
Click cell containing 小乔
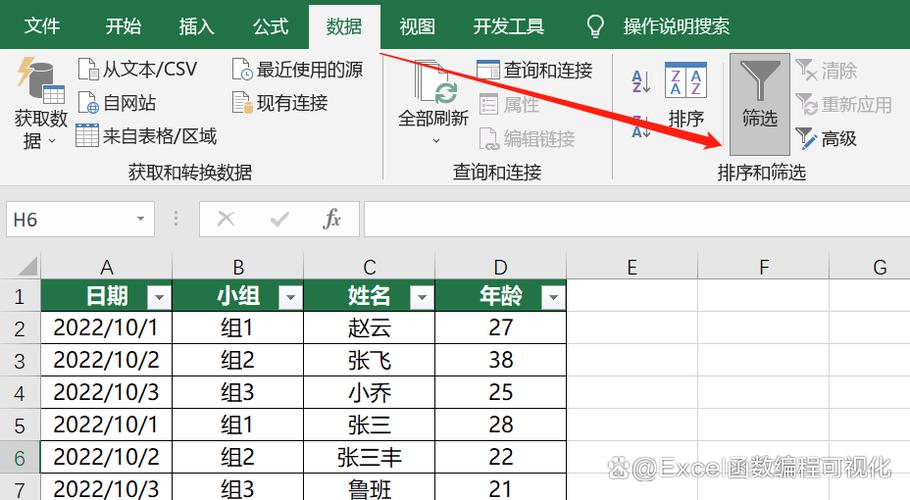coord(369,393)
